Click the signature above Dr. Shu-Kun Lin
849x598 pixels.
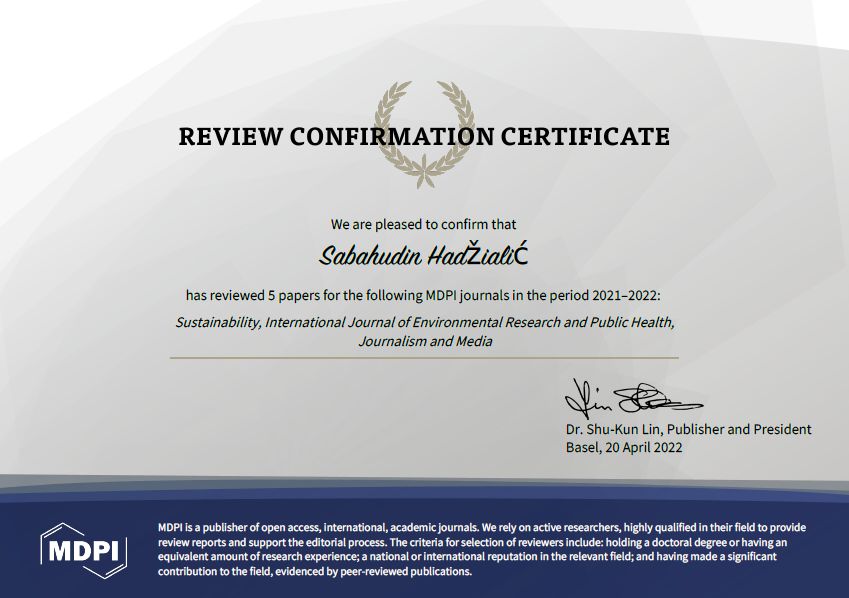(633, 399)
